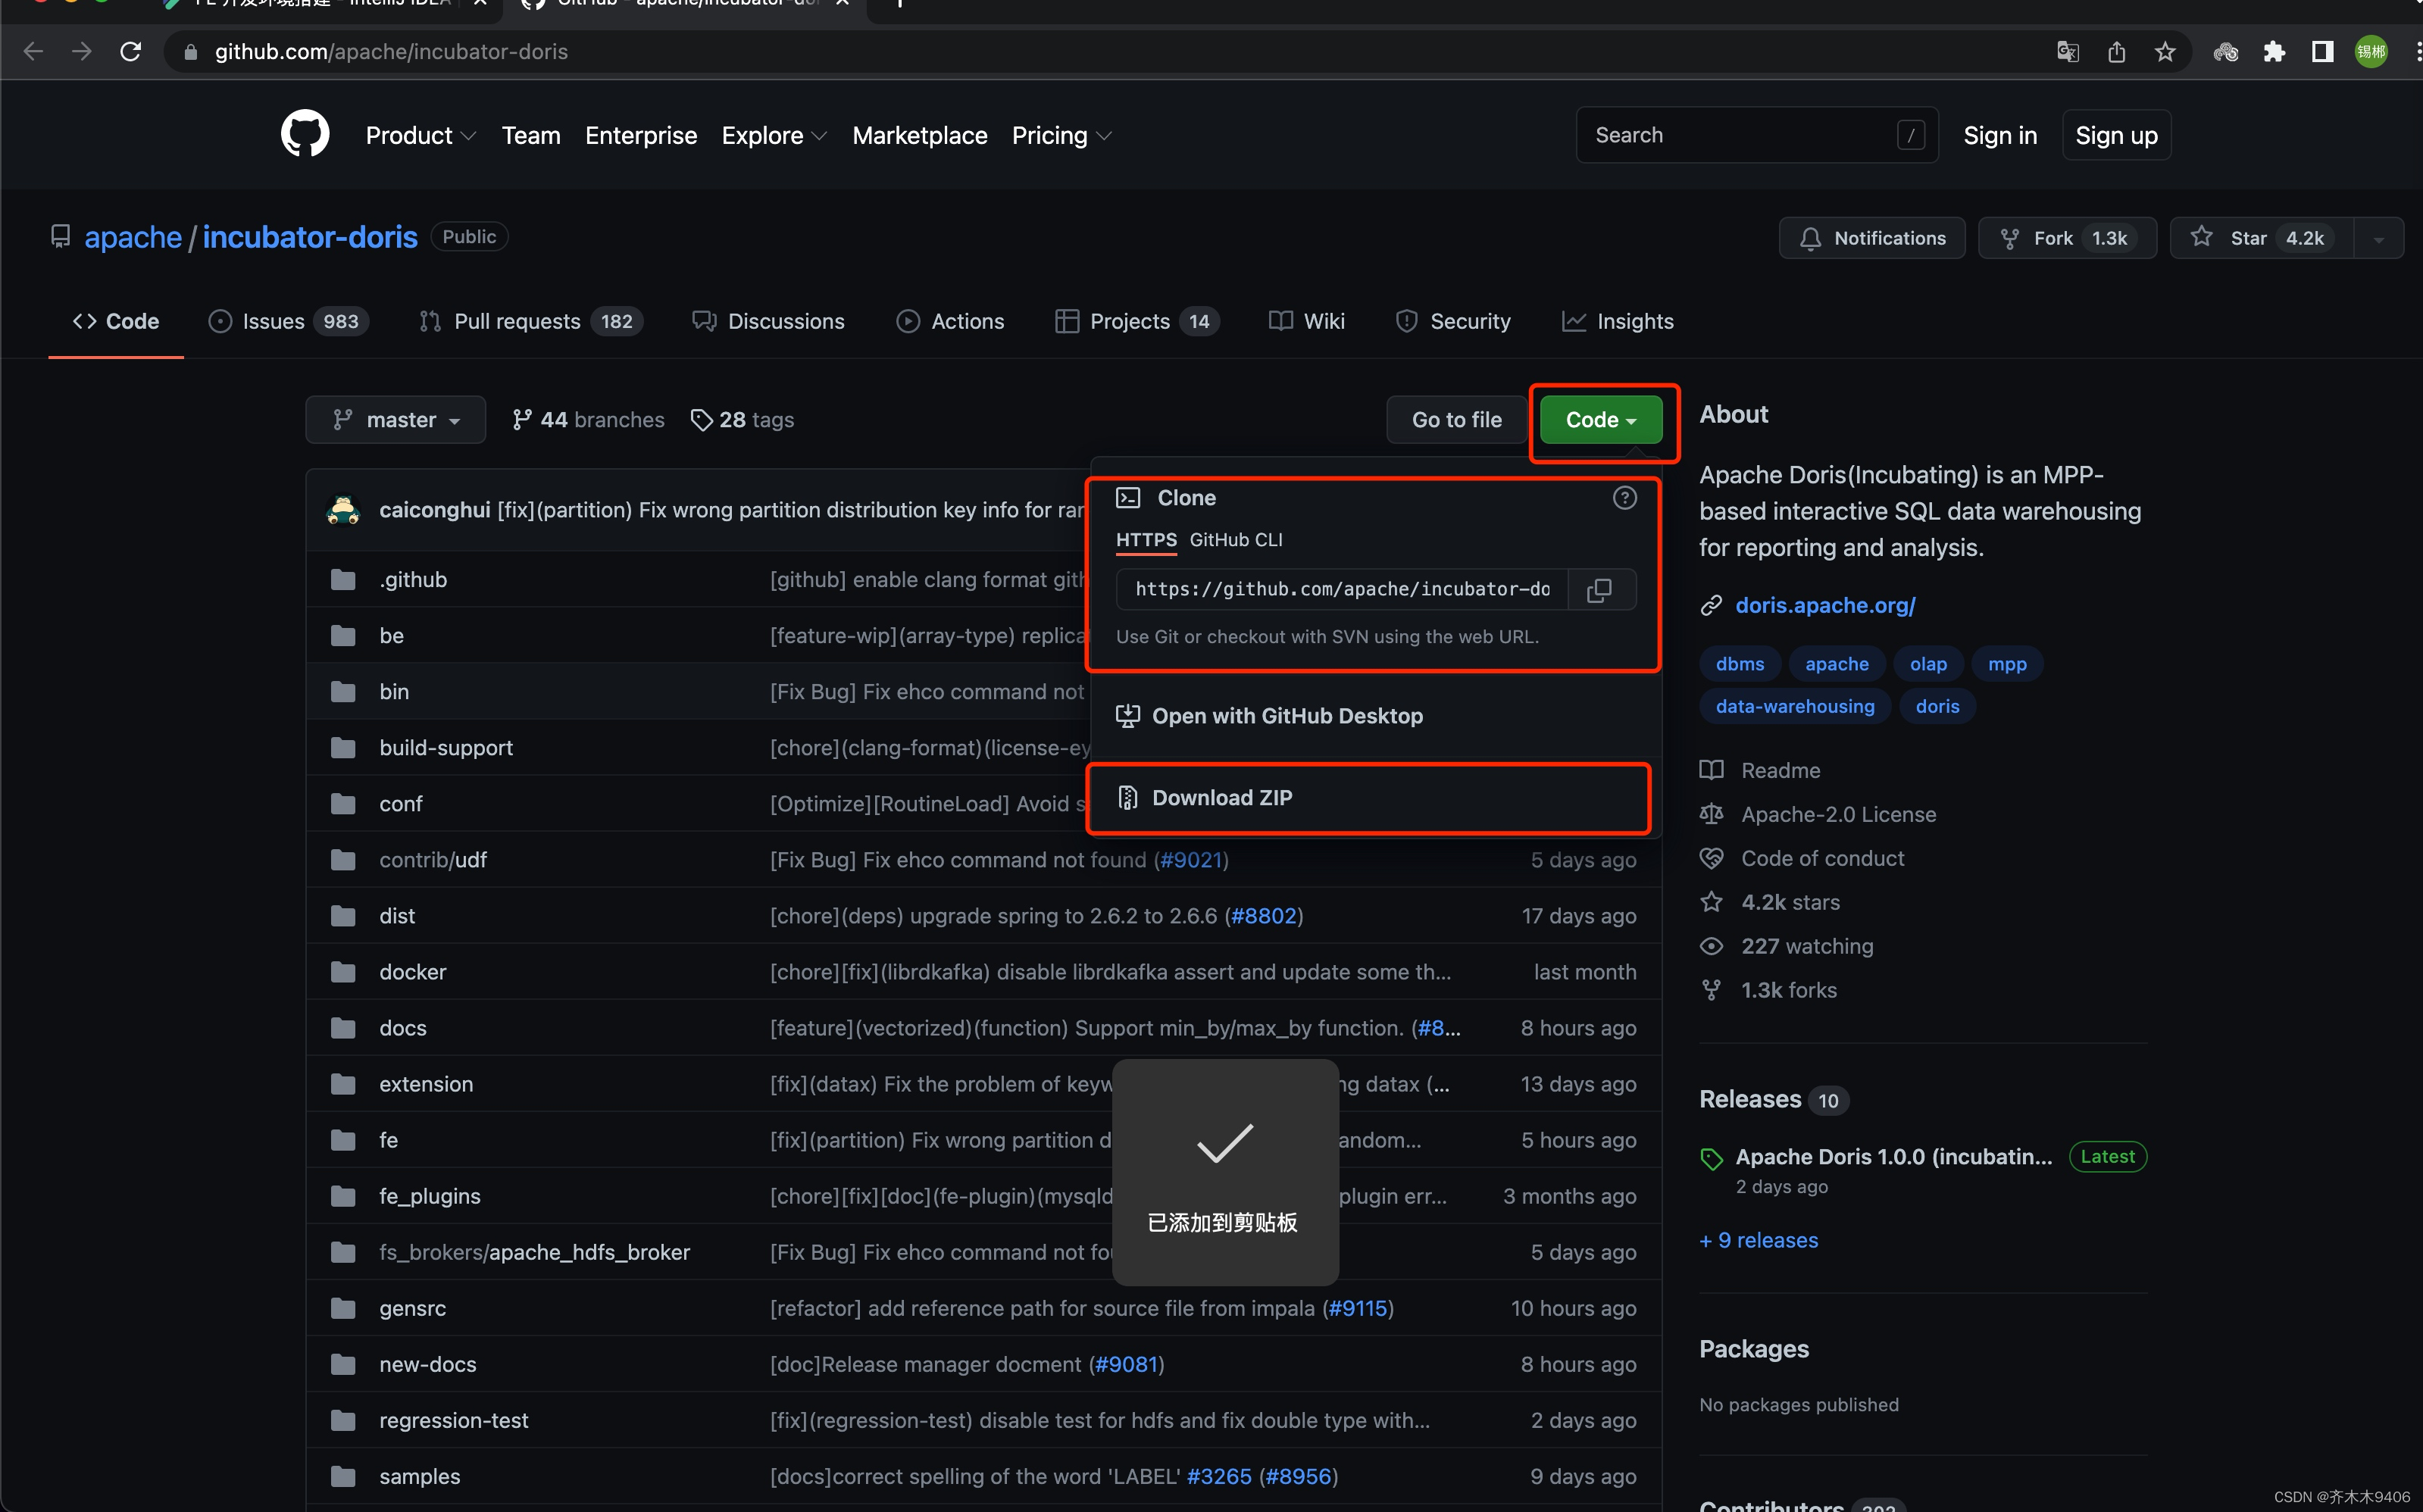Open the star lists dropdown arrow
The image size is (2423, 1512).
coord(2379,239)
